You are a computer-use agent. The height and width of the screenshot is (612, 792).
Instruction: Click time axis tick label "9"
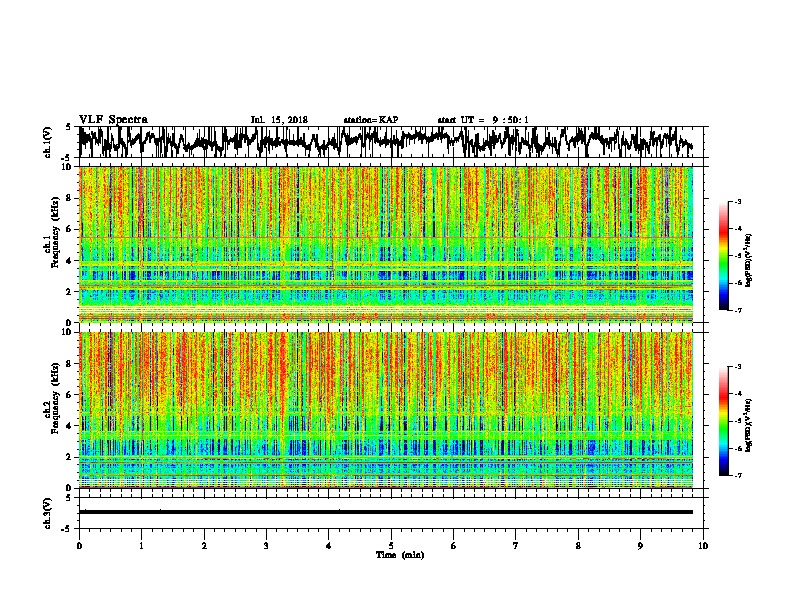(640, 546)
